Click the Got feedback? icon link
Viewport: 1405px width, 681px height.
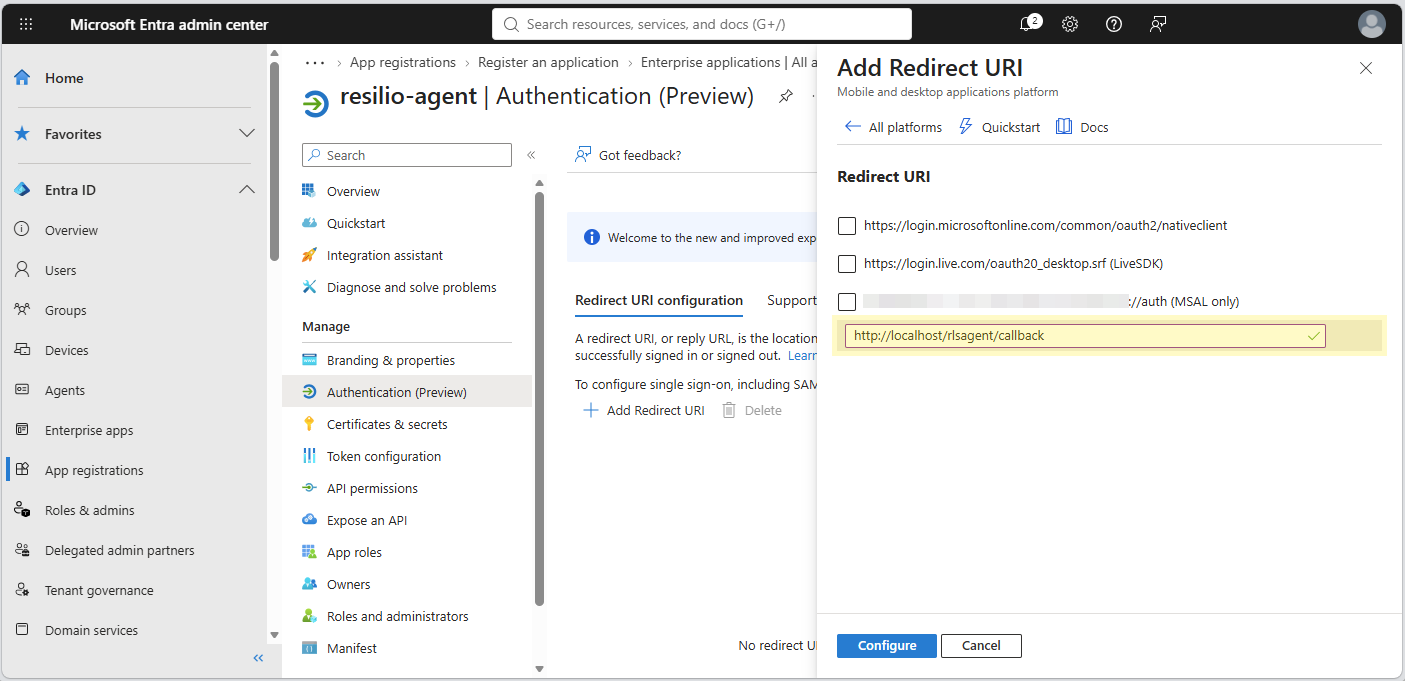click(628, 155)
